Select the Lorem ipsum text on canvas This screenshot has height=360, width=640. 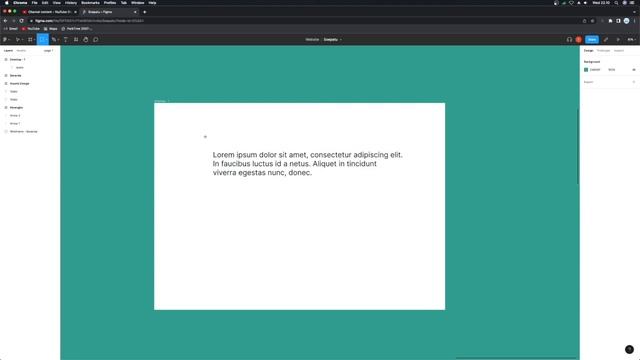(x=307, y=164)
